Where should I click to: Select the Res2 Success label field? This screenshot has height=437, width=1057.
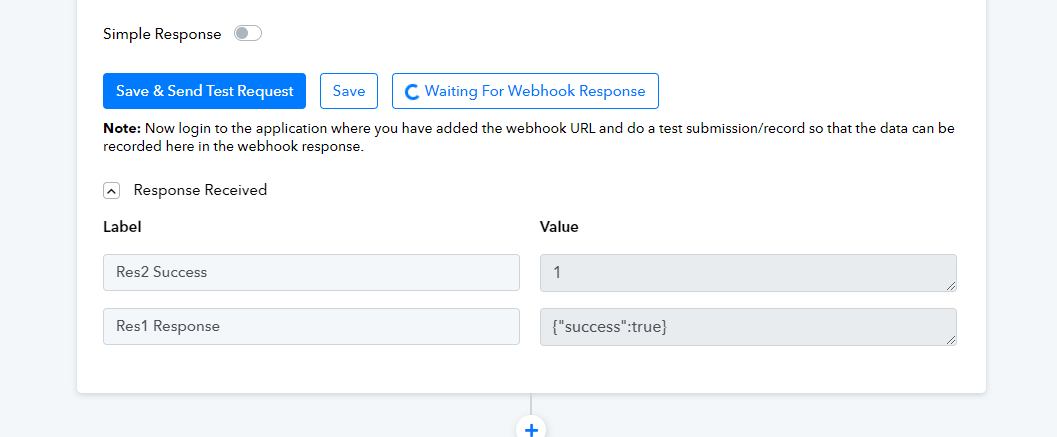point(311,272)
